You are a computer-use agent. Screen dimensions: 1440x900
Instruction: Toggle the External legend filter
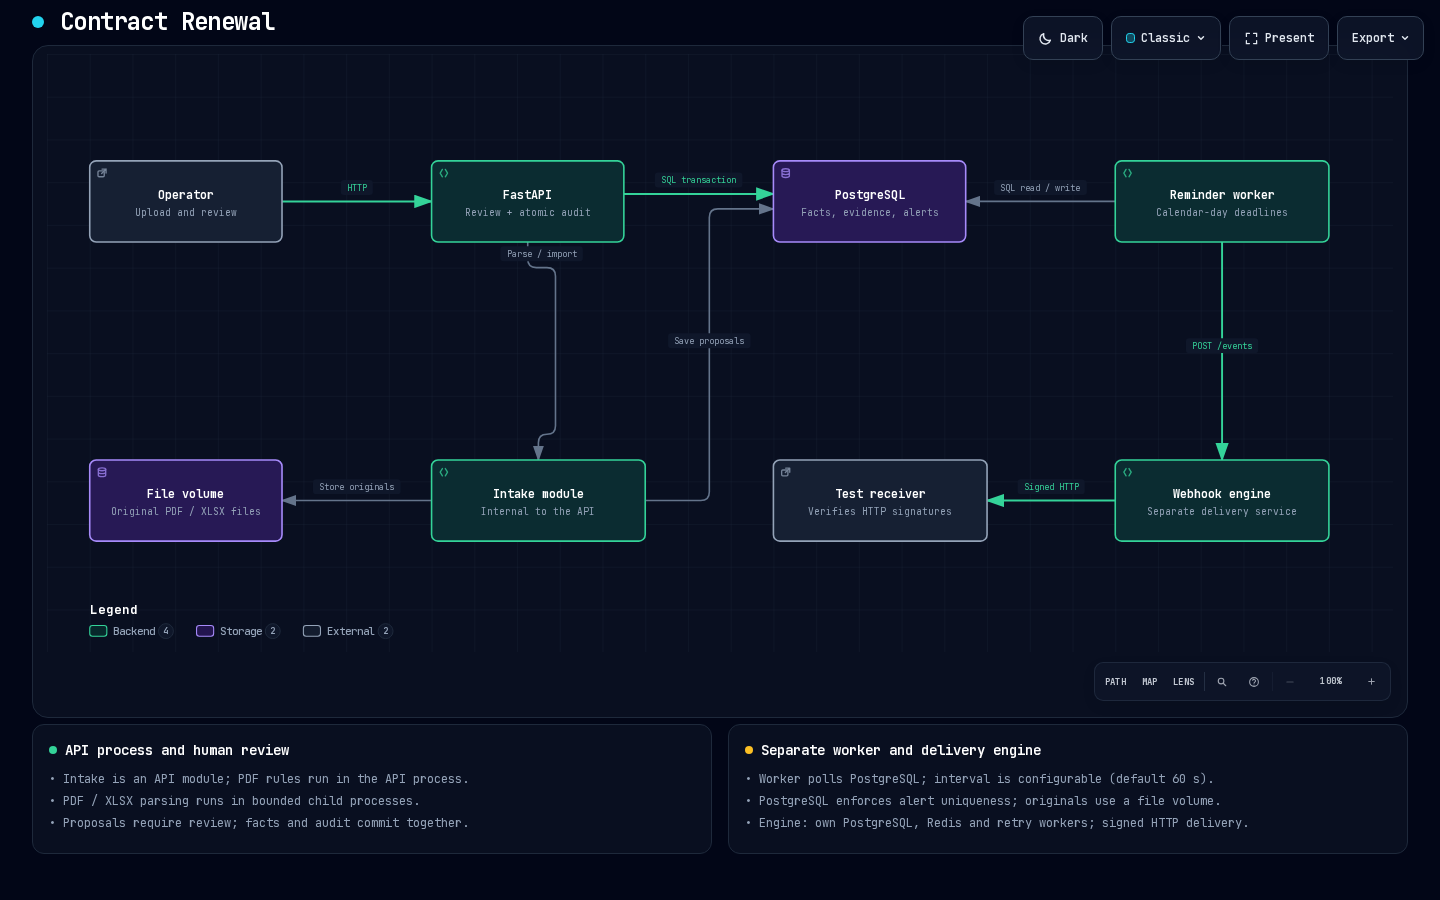point(348,631)
